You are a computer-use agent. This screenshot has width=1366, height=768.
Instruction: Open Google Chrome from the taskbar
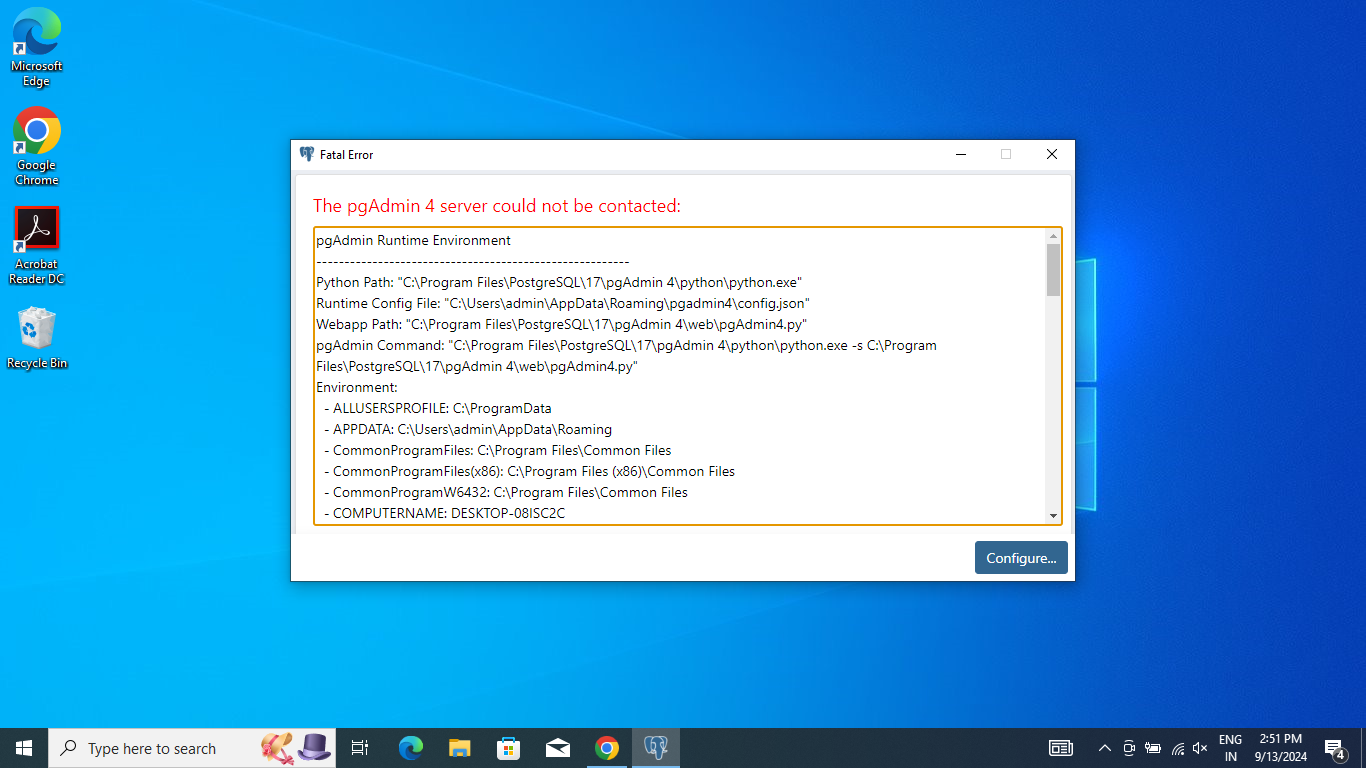(x=607, y=748)
